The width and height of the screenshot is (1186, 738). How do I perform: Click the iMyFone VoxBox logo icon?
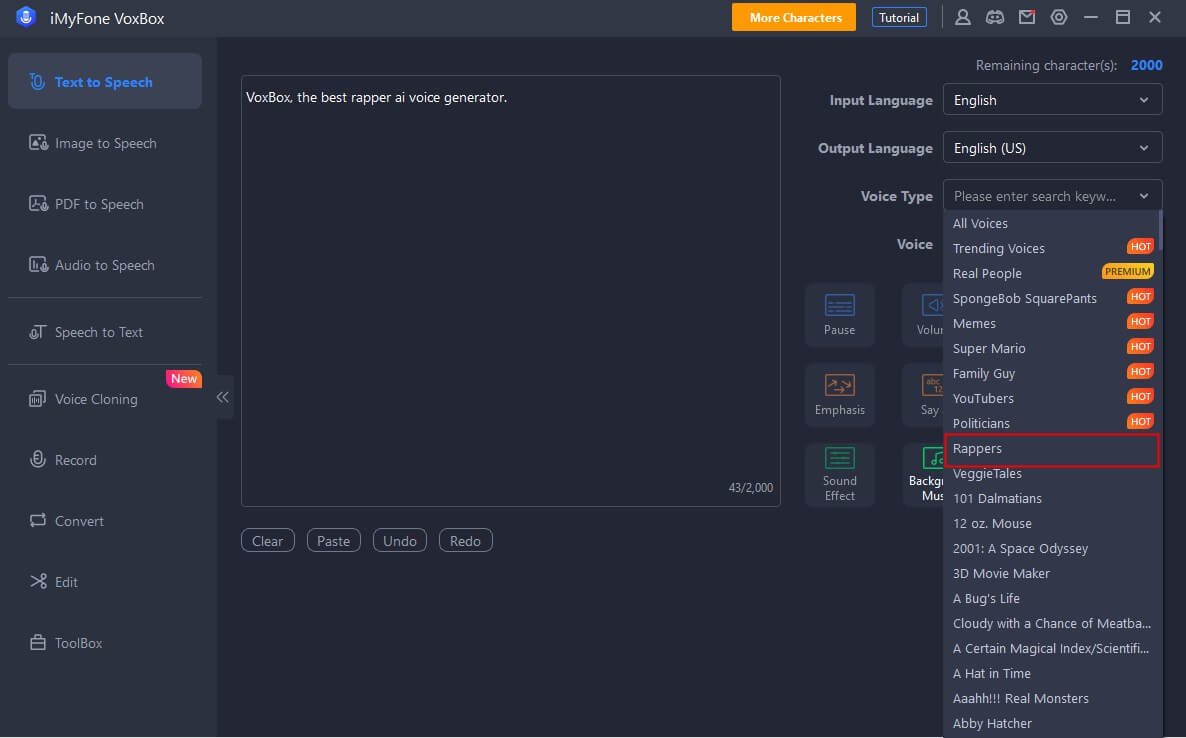(26, 17)
